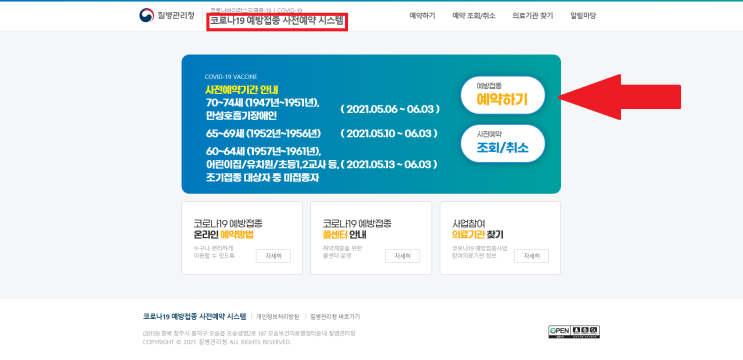This screenshot has height=360, width=743.
Task: Click the footer text 코로나19 예방접종 사전예약 시스템
Action: pos(194,316)
